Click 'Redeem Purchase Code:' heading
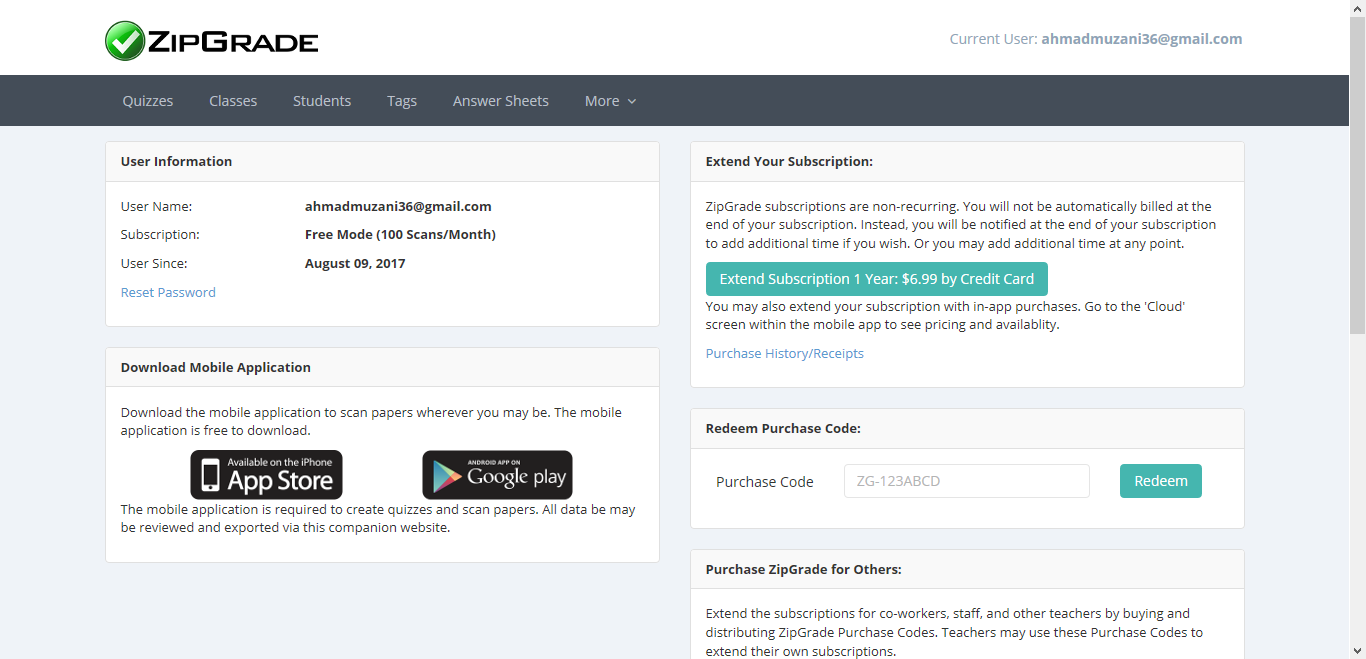This screenshot has width=1366, height=659. pos(783,428)
